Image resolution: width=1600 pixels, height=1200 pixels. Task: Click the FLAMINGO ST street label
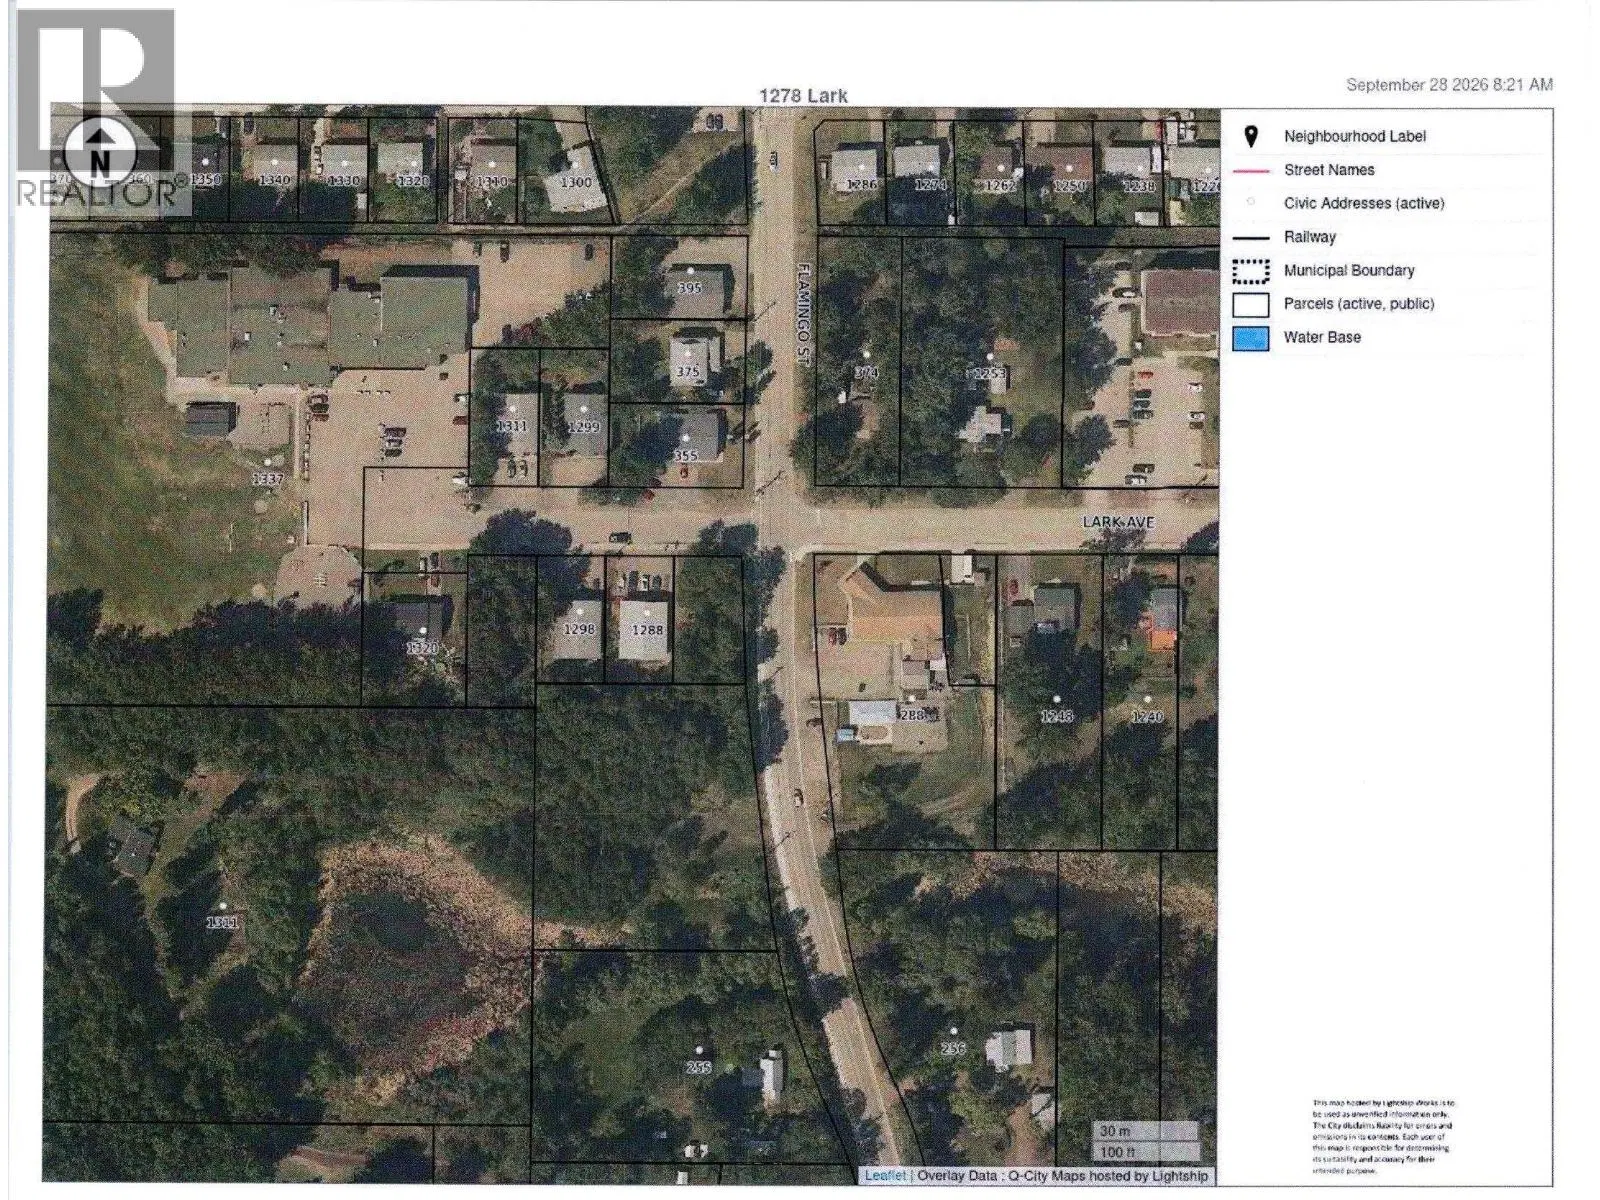point(802,314)
